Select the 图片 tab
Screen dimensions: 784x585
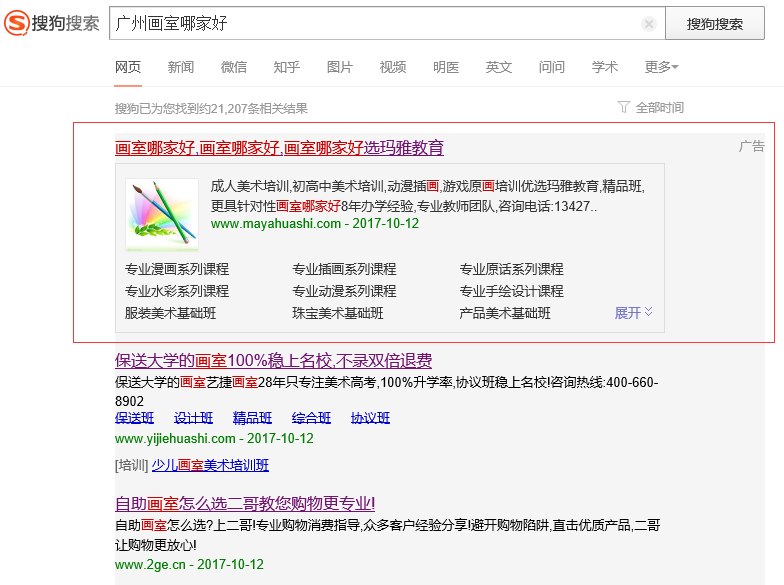coord(340,67)
